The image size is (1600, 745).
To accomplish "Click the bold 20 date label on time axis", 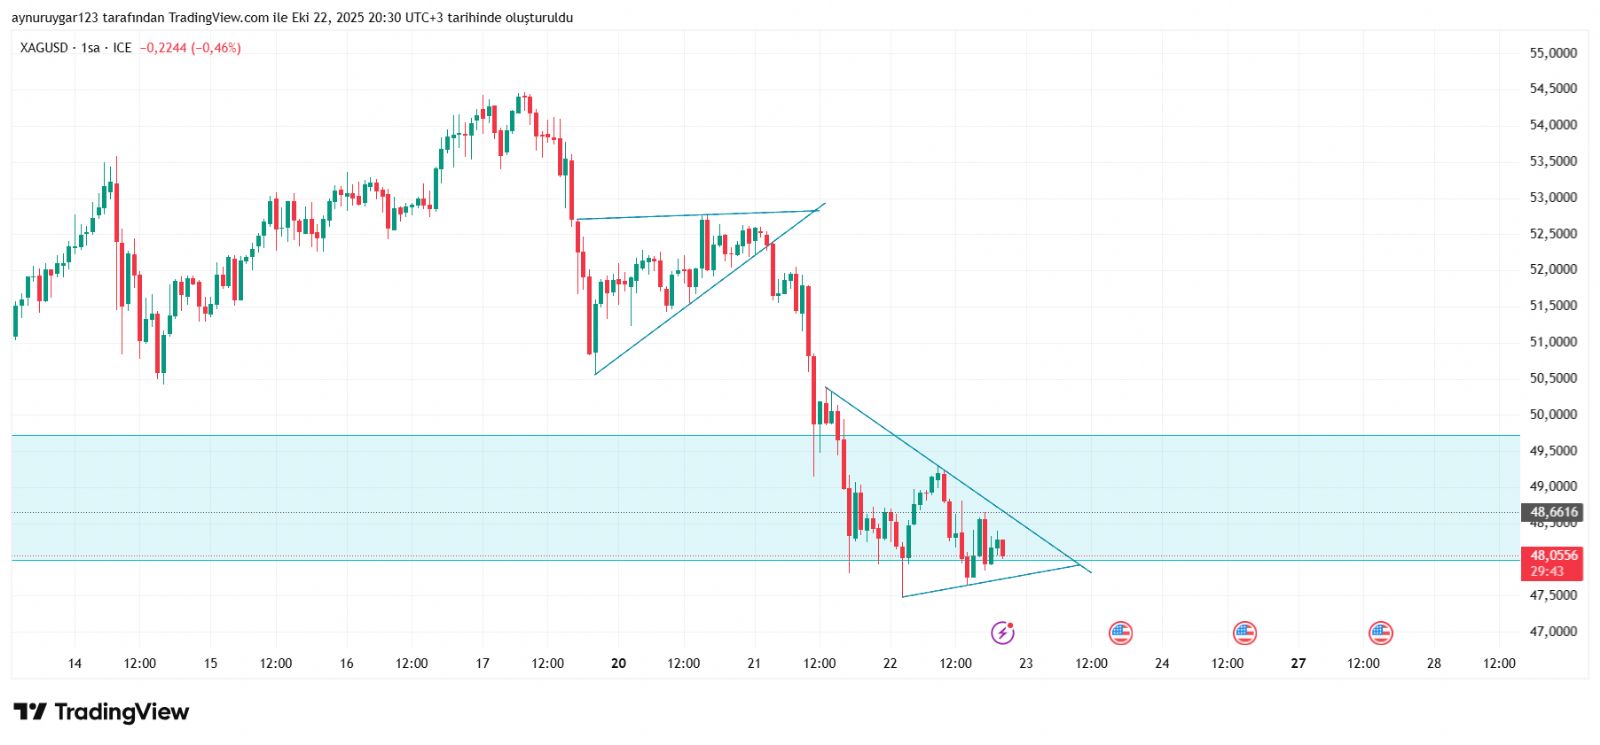I will [x=618, y=663].
